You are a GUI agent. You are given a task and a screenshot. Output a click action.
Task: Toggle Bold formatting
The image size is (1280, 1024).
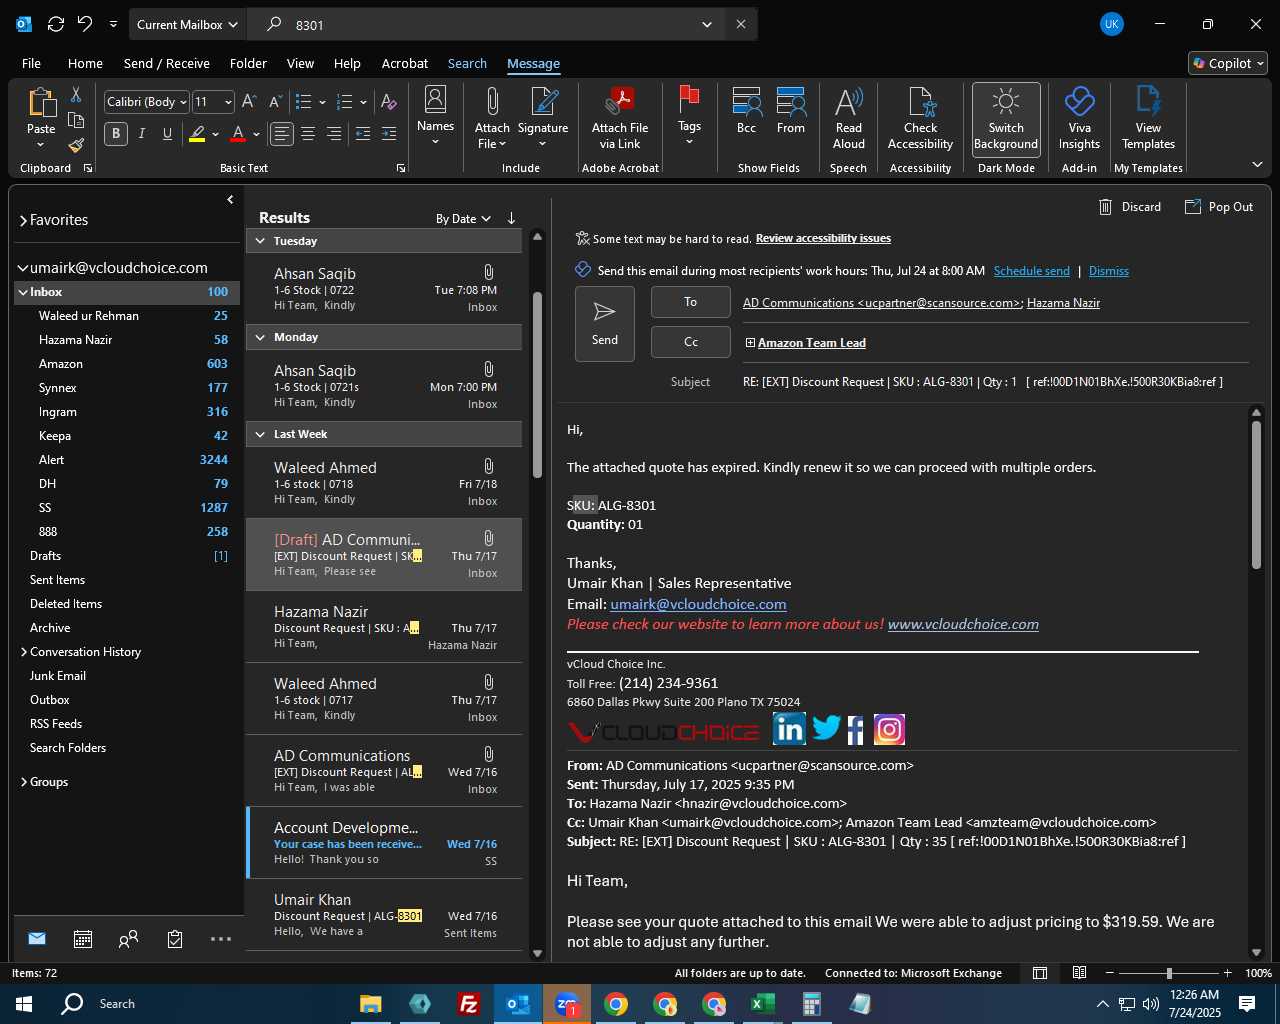tap(116, 134)
